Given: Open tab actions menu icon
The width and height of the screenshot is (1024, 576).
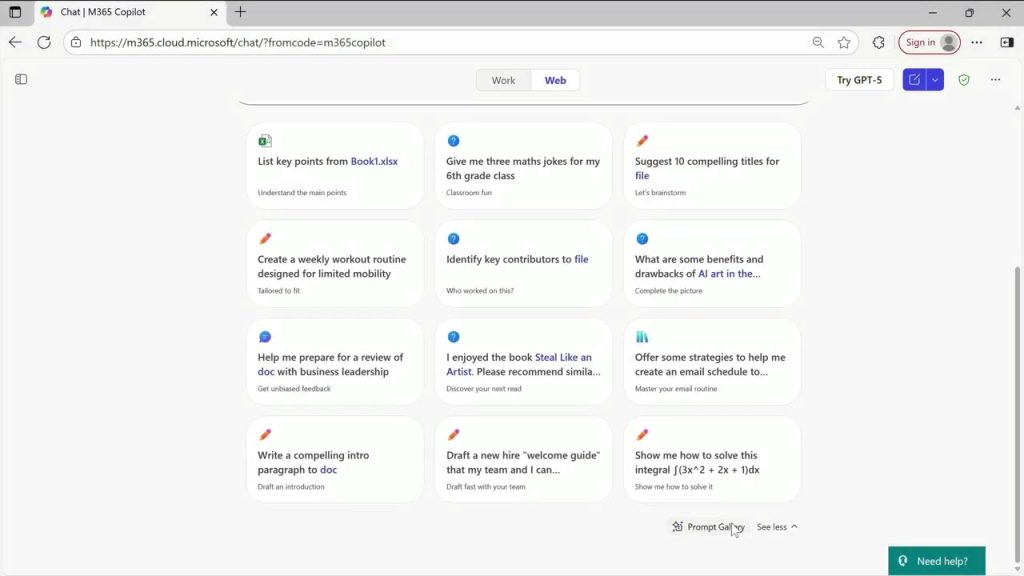Looking at the screenshot, I should pos(15,13).
